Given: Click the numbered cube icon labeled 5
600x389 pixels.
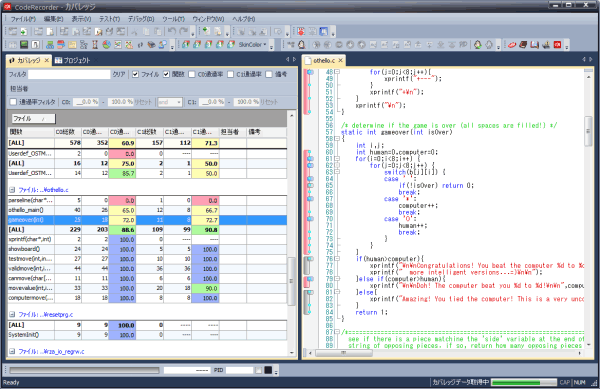Looking at the screenshot, I should coord(231,45).
